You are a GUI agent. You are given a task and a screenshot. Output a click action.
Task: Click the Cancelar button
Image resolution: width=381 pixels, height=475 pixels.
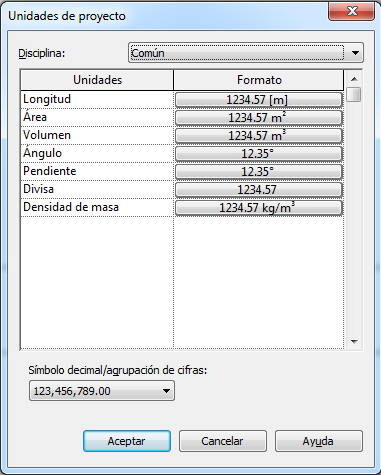[223, 441]
